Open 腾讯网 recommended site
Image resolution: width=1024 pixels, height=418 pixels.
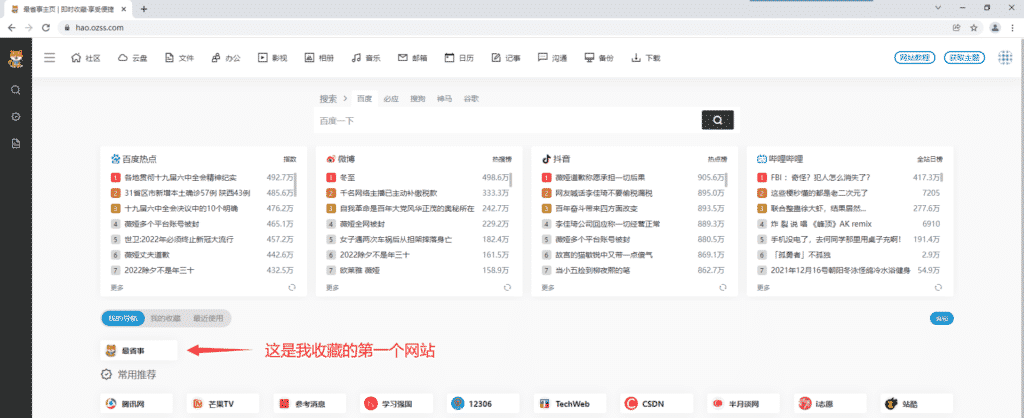(x=136, y=404)
